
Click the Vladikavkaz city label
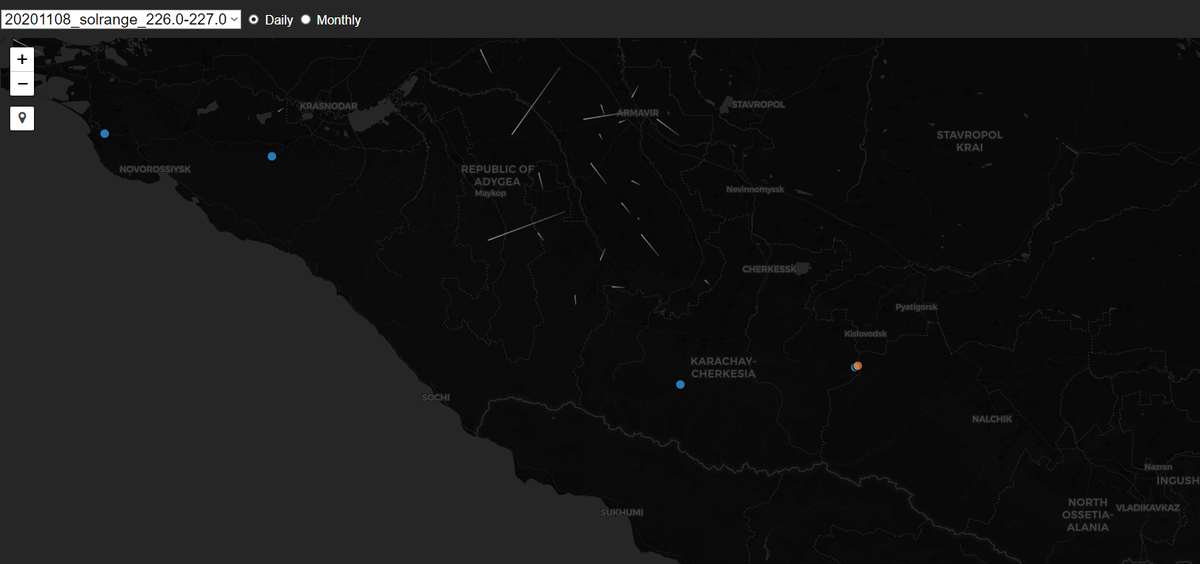pos(1146,508)
